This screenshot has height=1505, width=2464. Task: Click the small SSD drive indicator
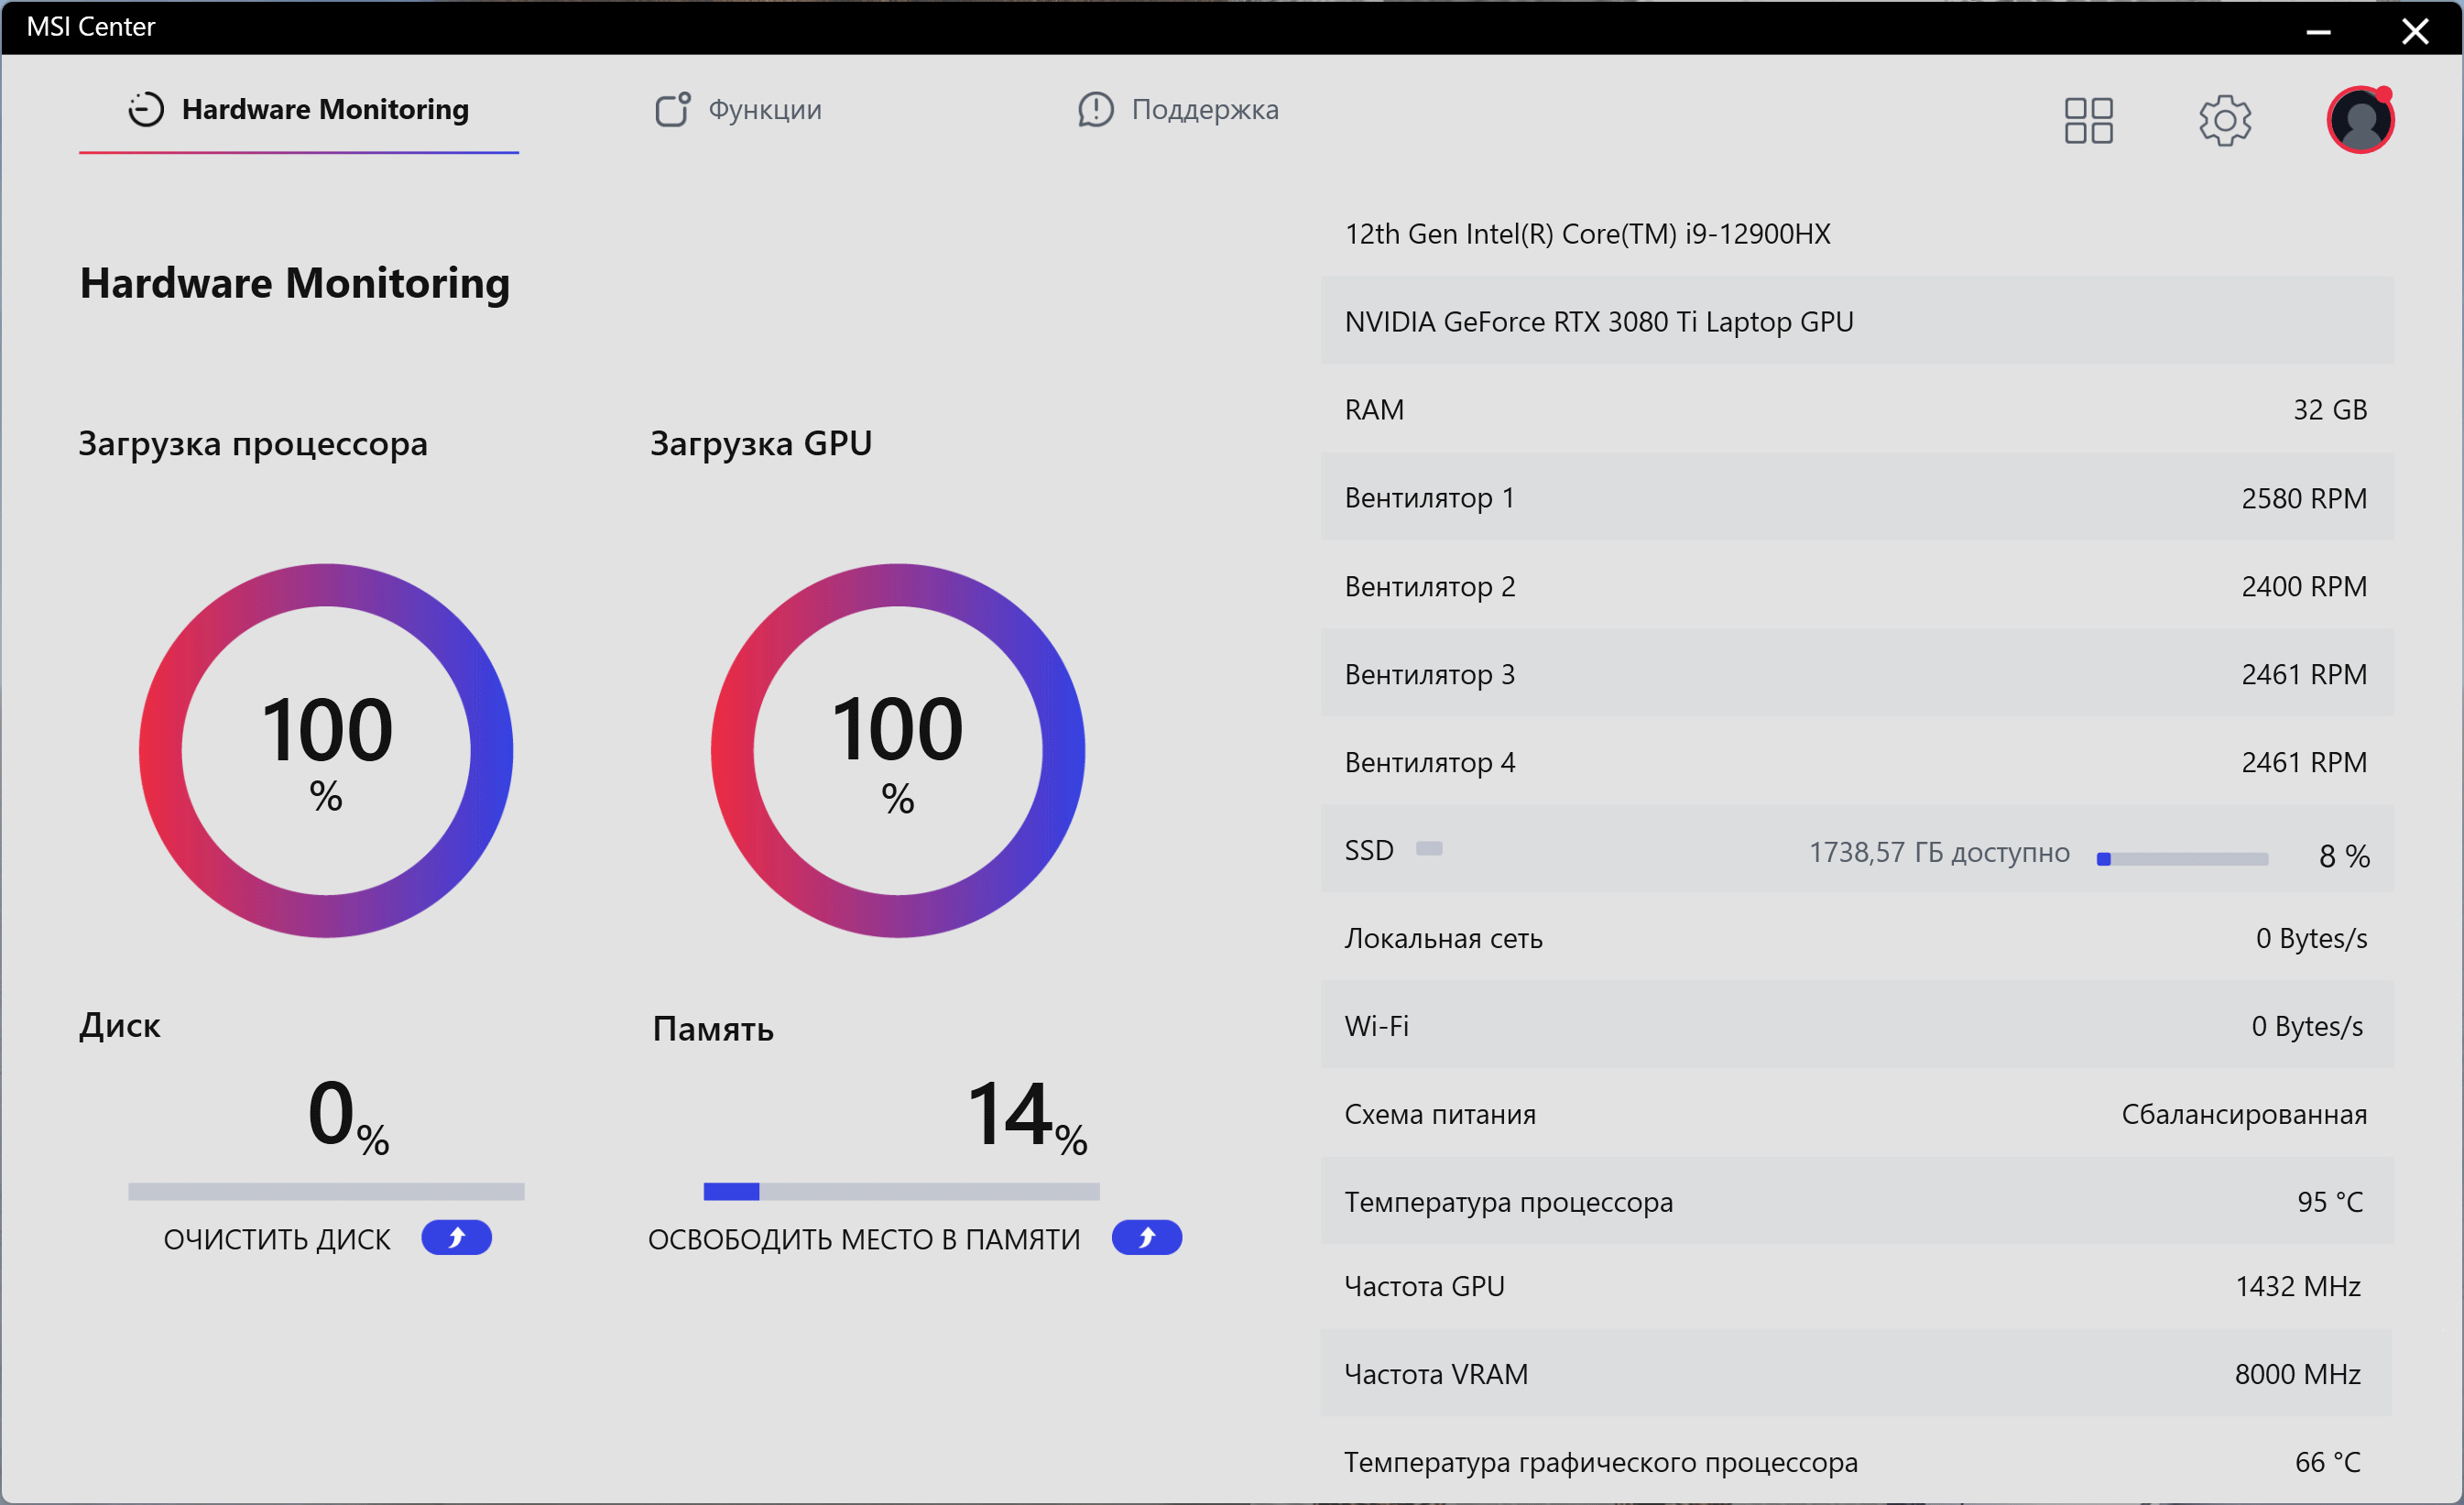click(1429, 849)
